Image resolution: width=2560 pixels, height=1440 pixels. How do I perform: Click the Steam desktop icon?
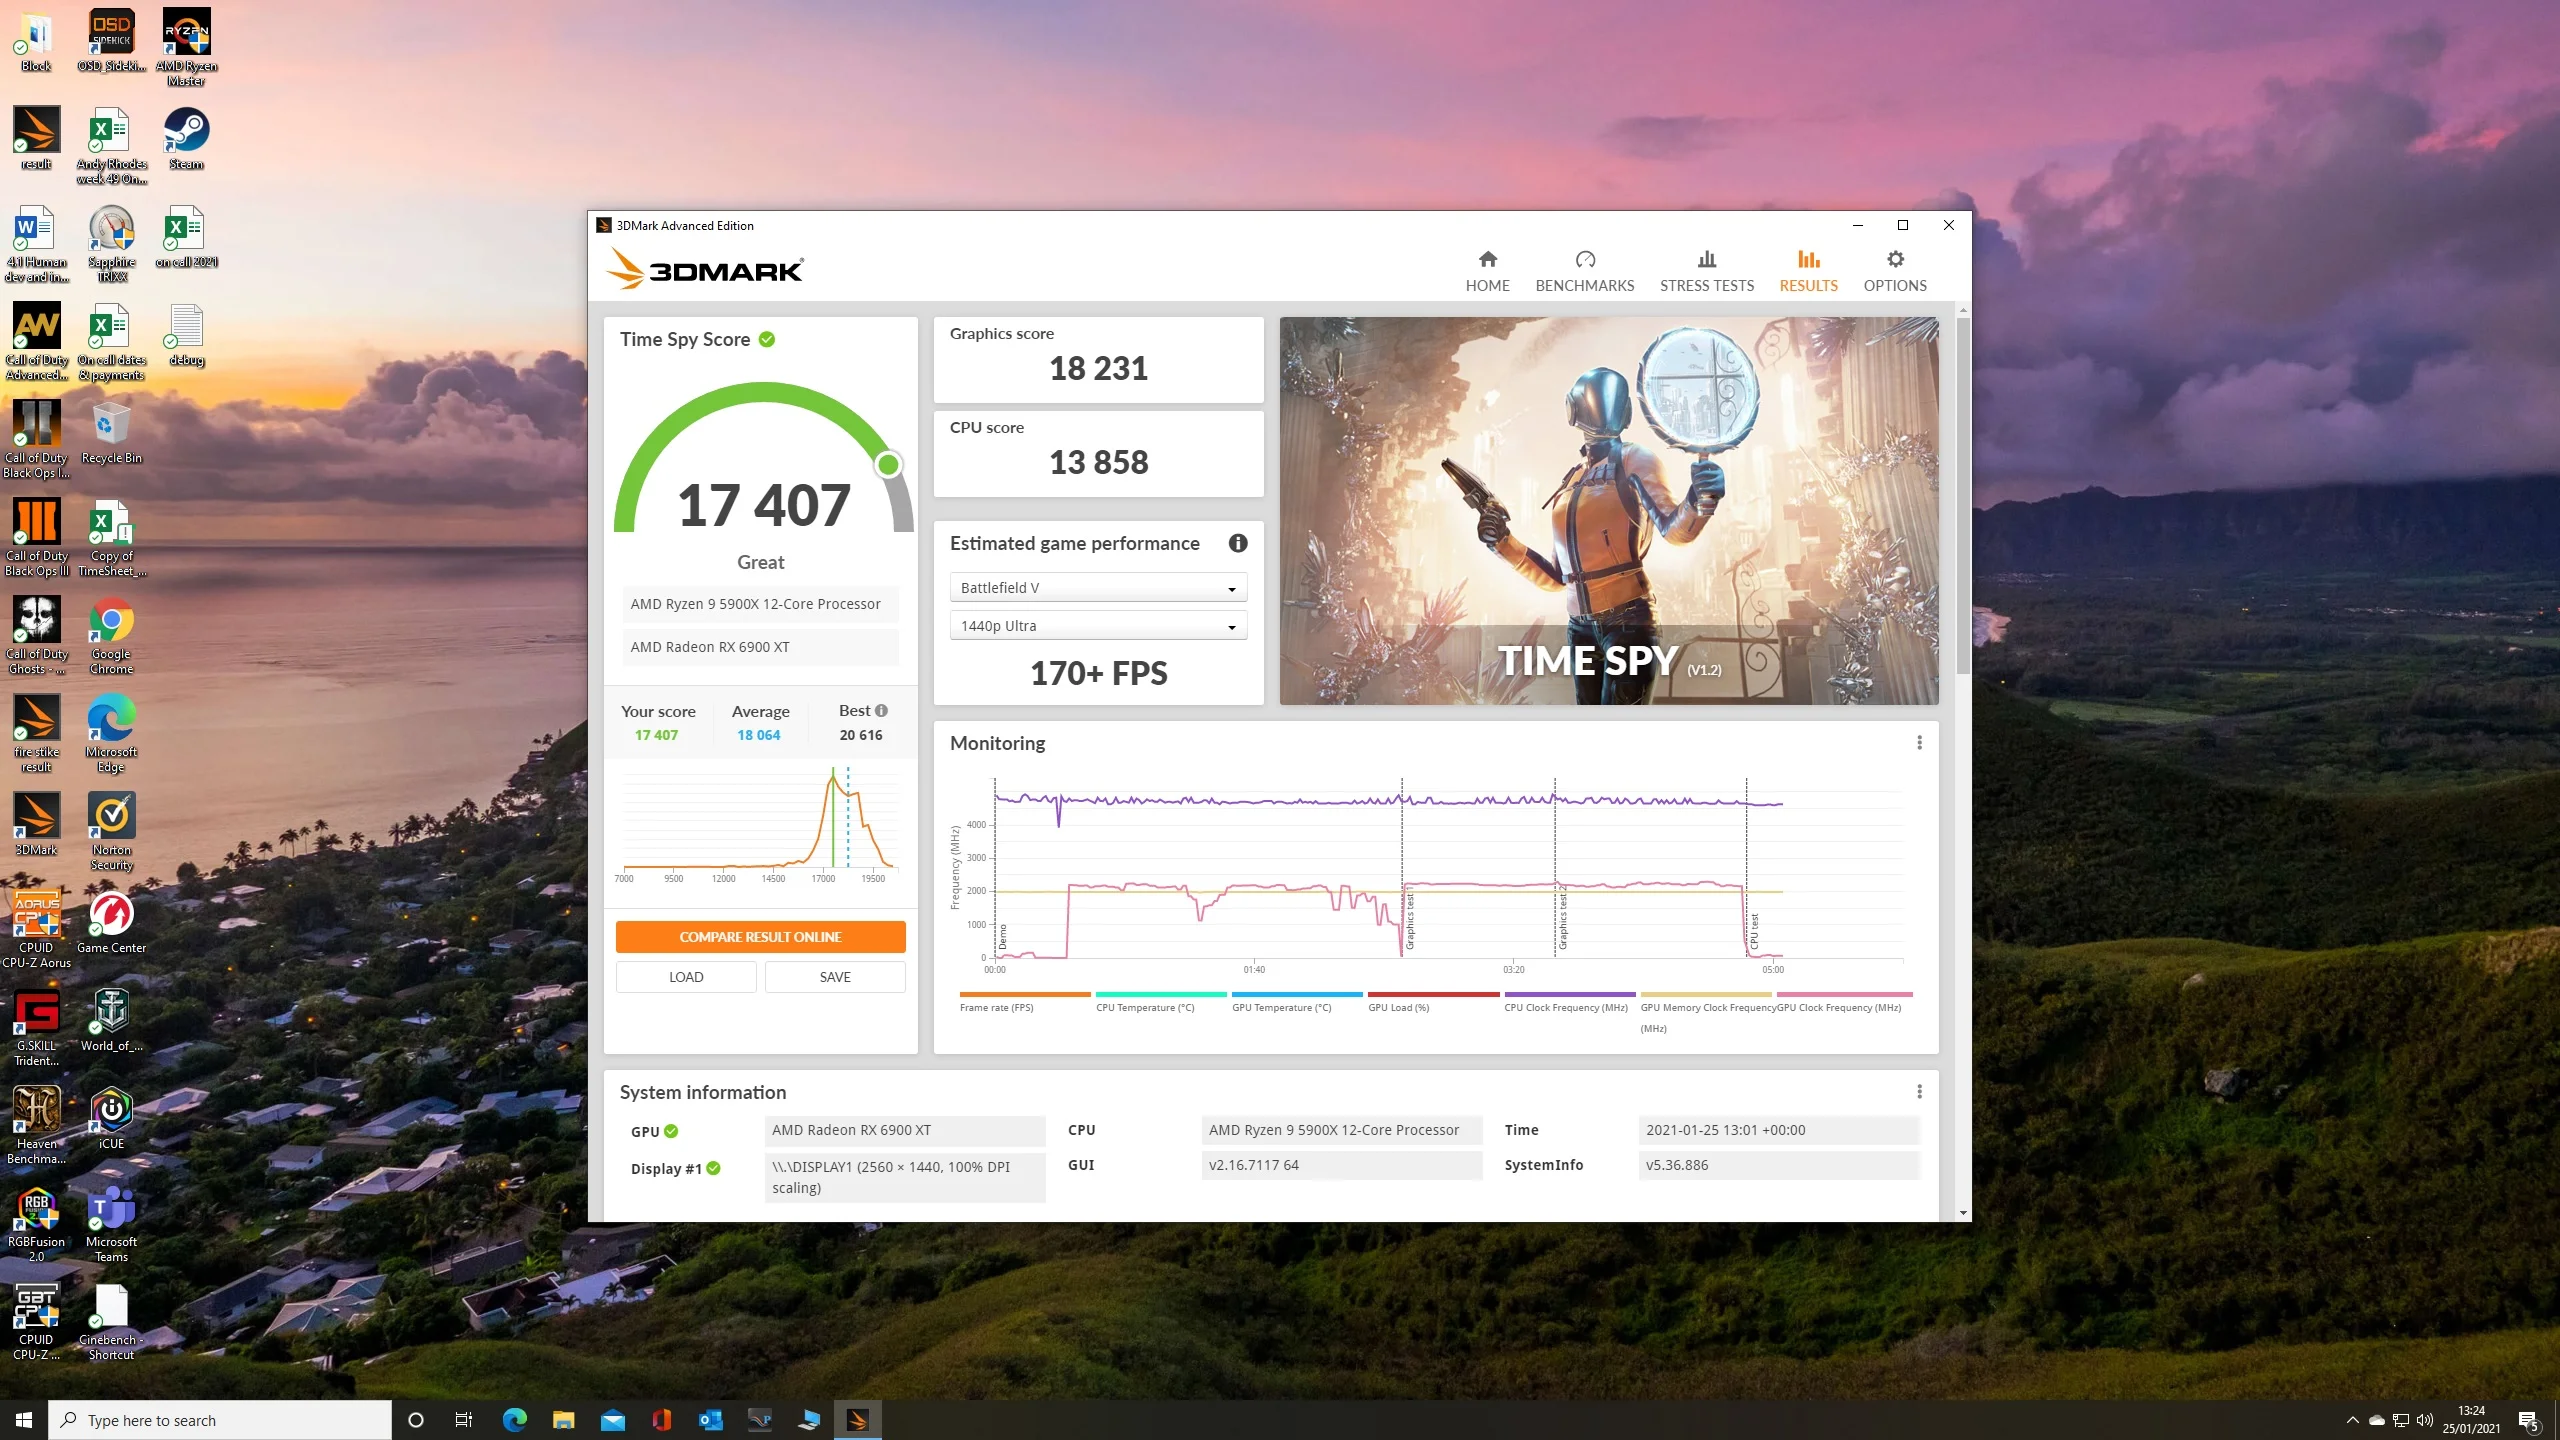pos(186,139)
